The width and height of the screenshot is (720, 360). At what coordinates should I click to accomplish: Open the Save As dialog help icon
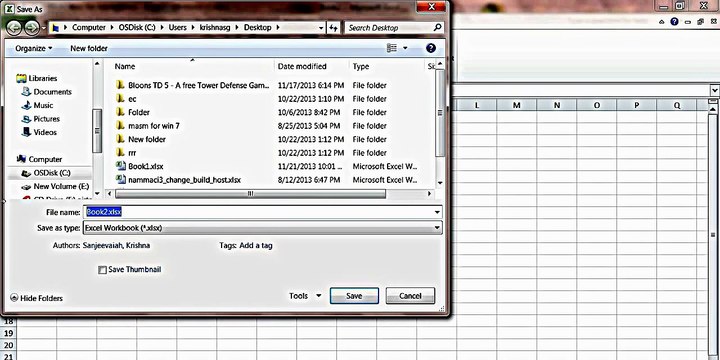tap(431, 48)
